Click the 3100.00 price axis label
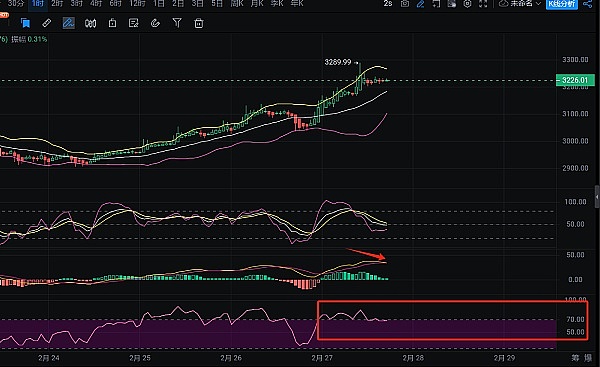Image resolution: width=600 pixels, height=367 pixels. click(575, 114)
